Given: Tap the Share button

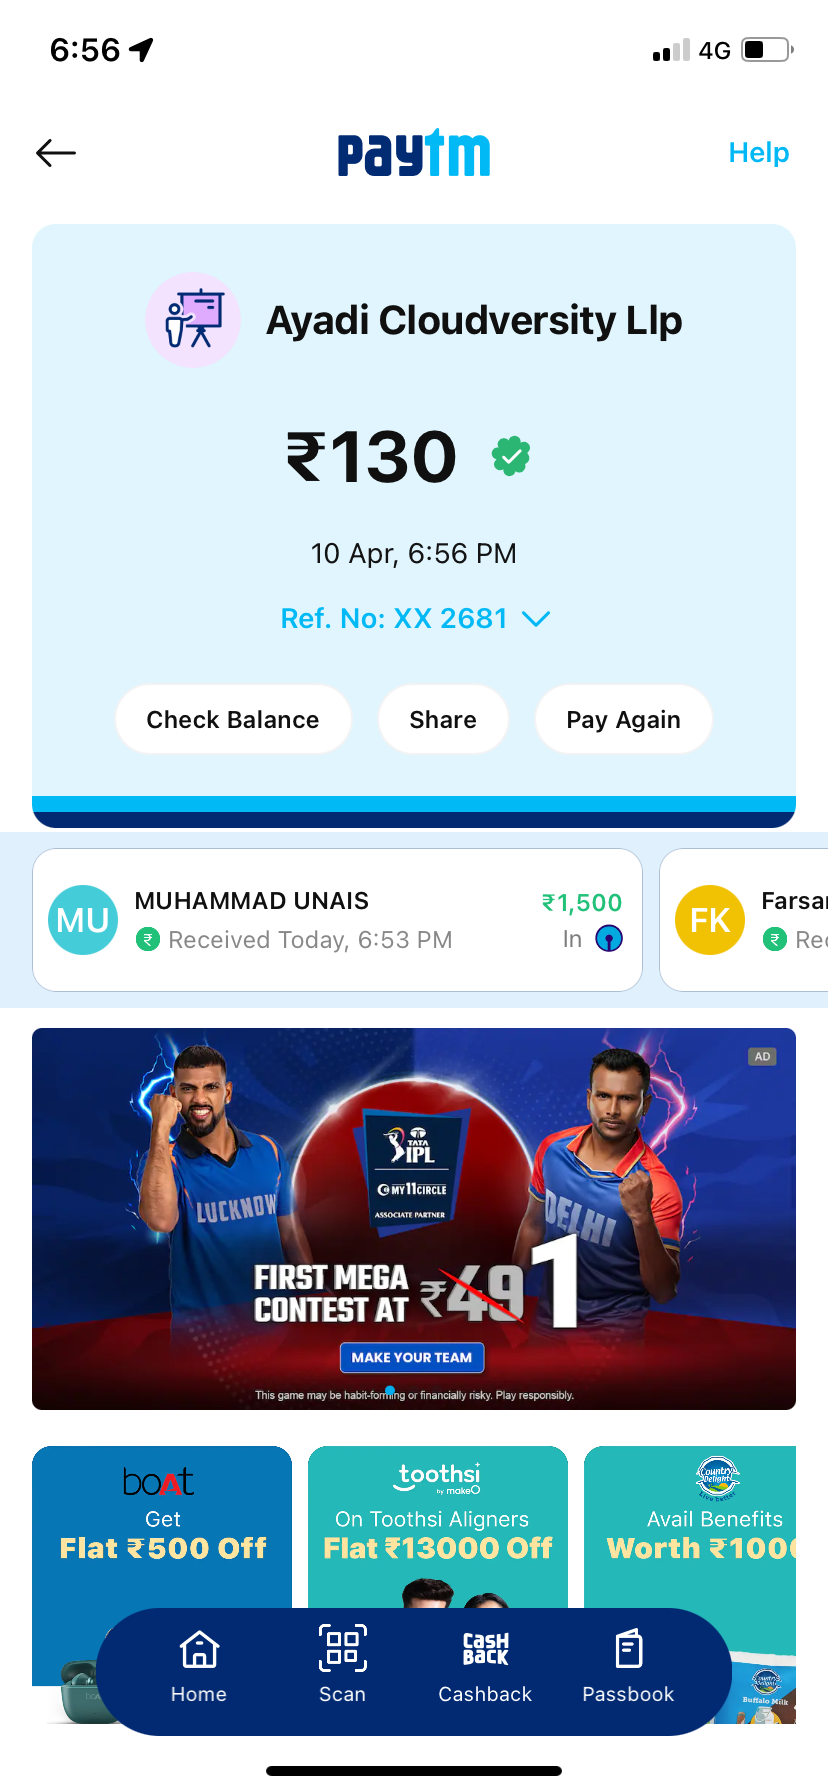Looking at the screenshot, I should pyautogui.click(x=443, y=719).
